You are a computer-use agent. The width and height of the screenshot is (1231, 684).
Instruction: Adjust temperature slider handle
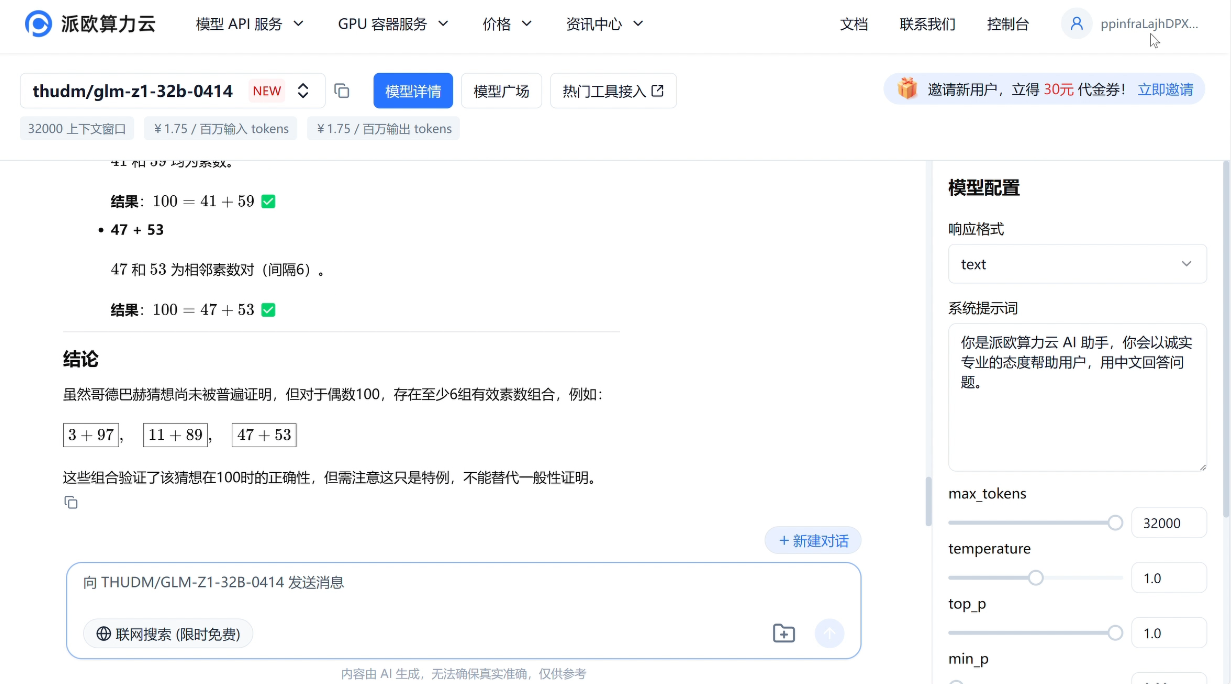(x=1036, y=578)
